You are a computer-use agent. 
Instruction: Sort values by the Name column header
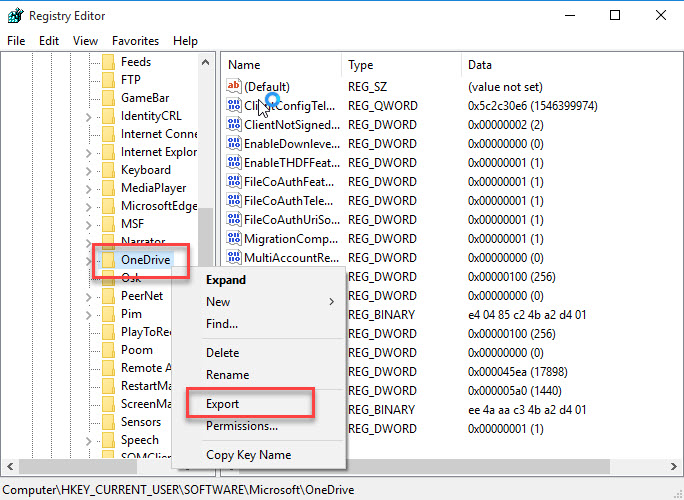point(282,65)
